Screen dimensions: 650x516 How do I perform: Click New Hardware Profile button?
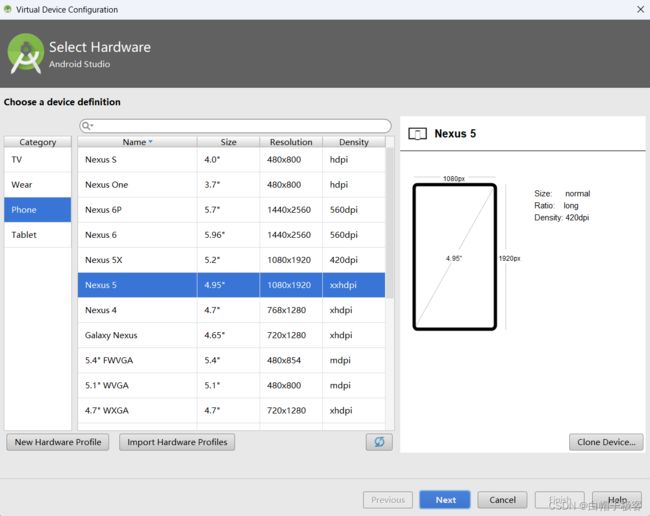58,442
